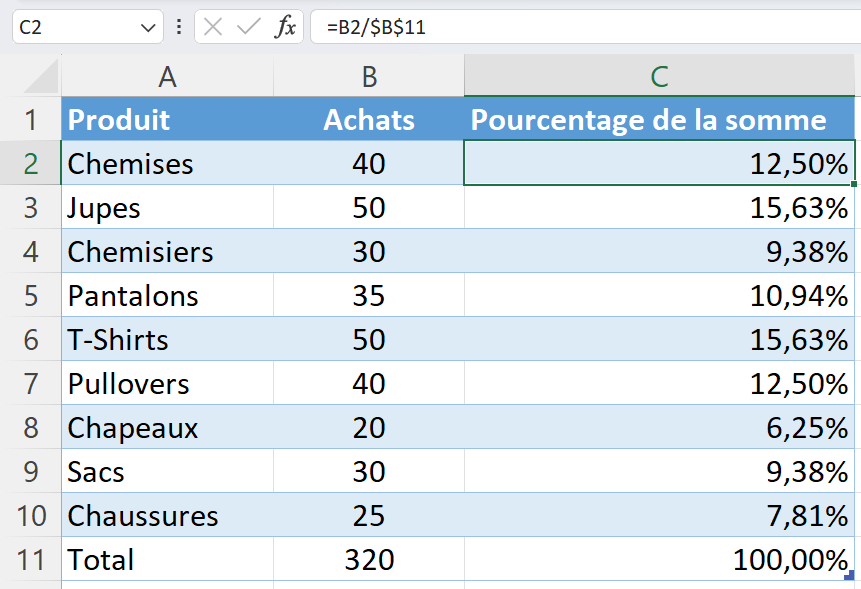Click the Achats value 50 for T-Shirts
The image size is (861, 589).
[x=368, y=339]
